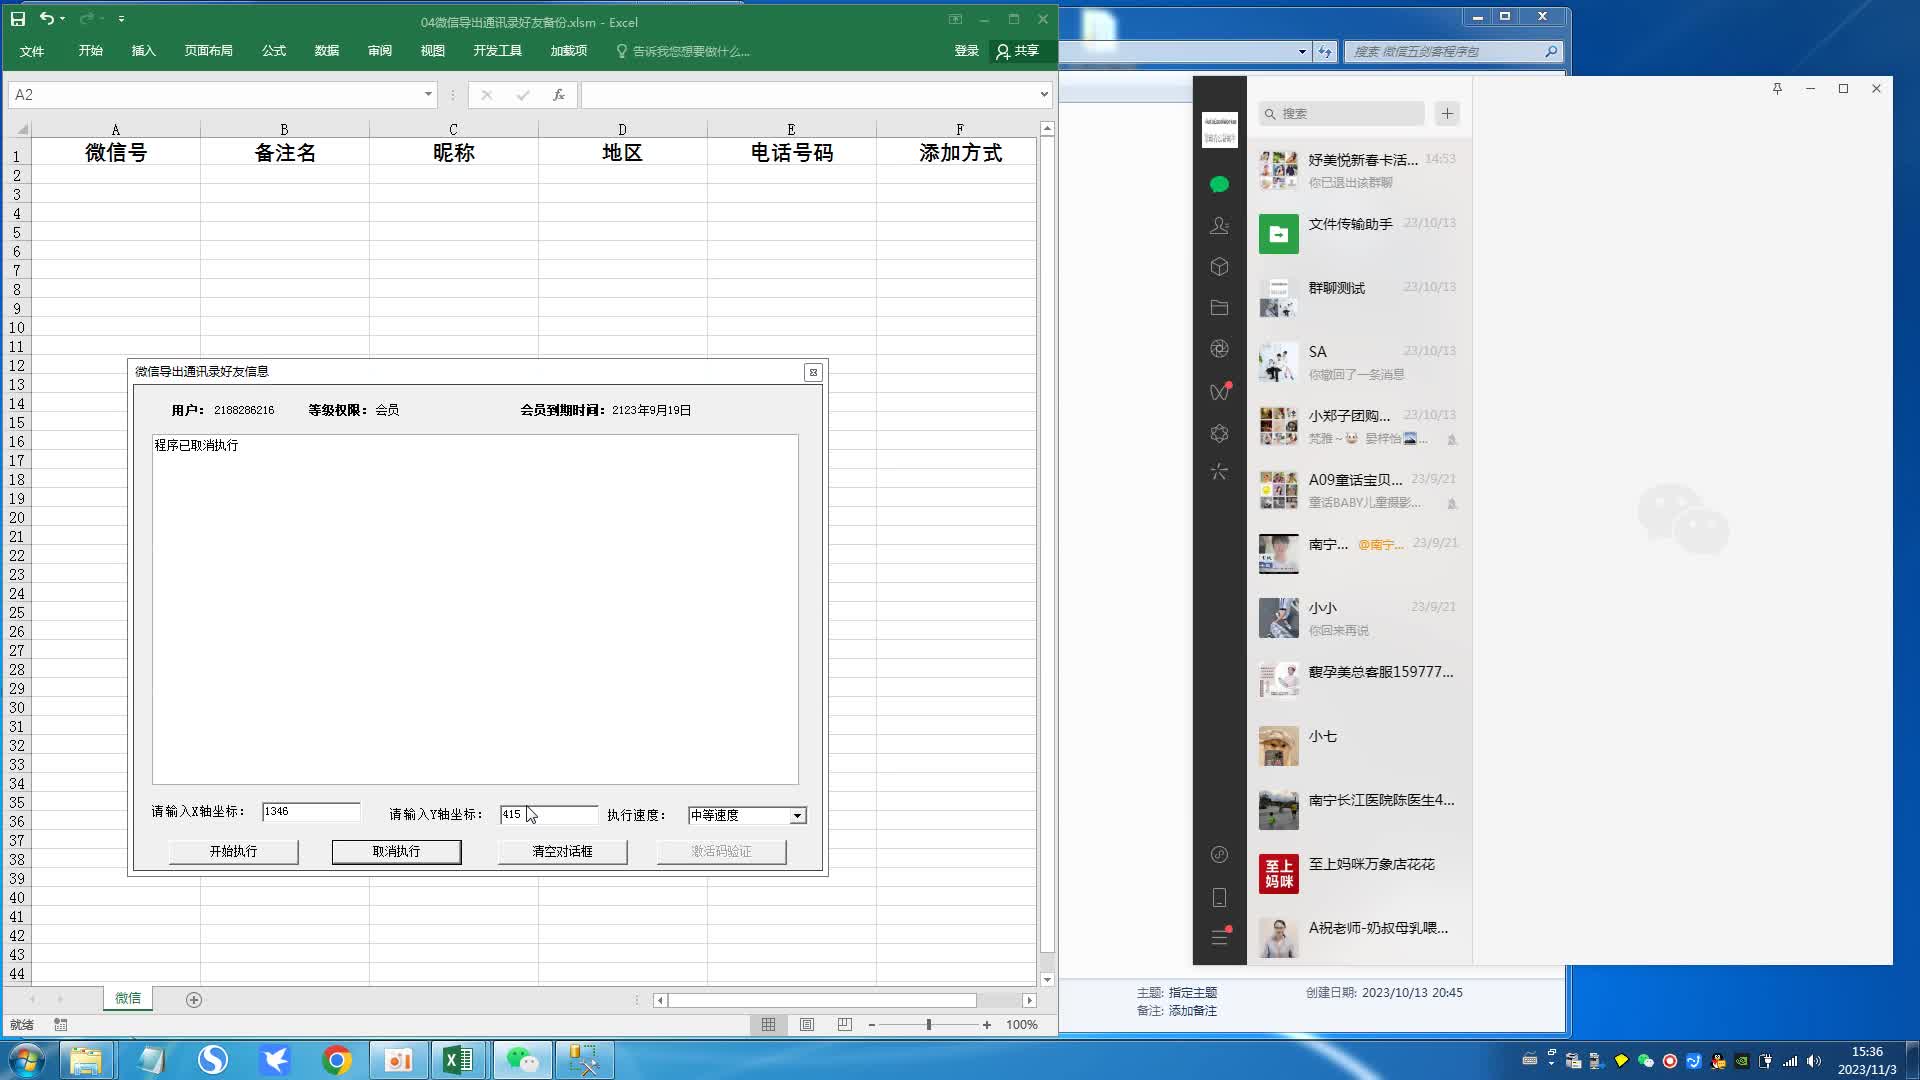
Task: Open quick access toolbar customize arrow
Action: click(x=121, y=19)
